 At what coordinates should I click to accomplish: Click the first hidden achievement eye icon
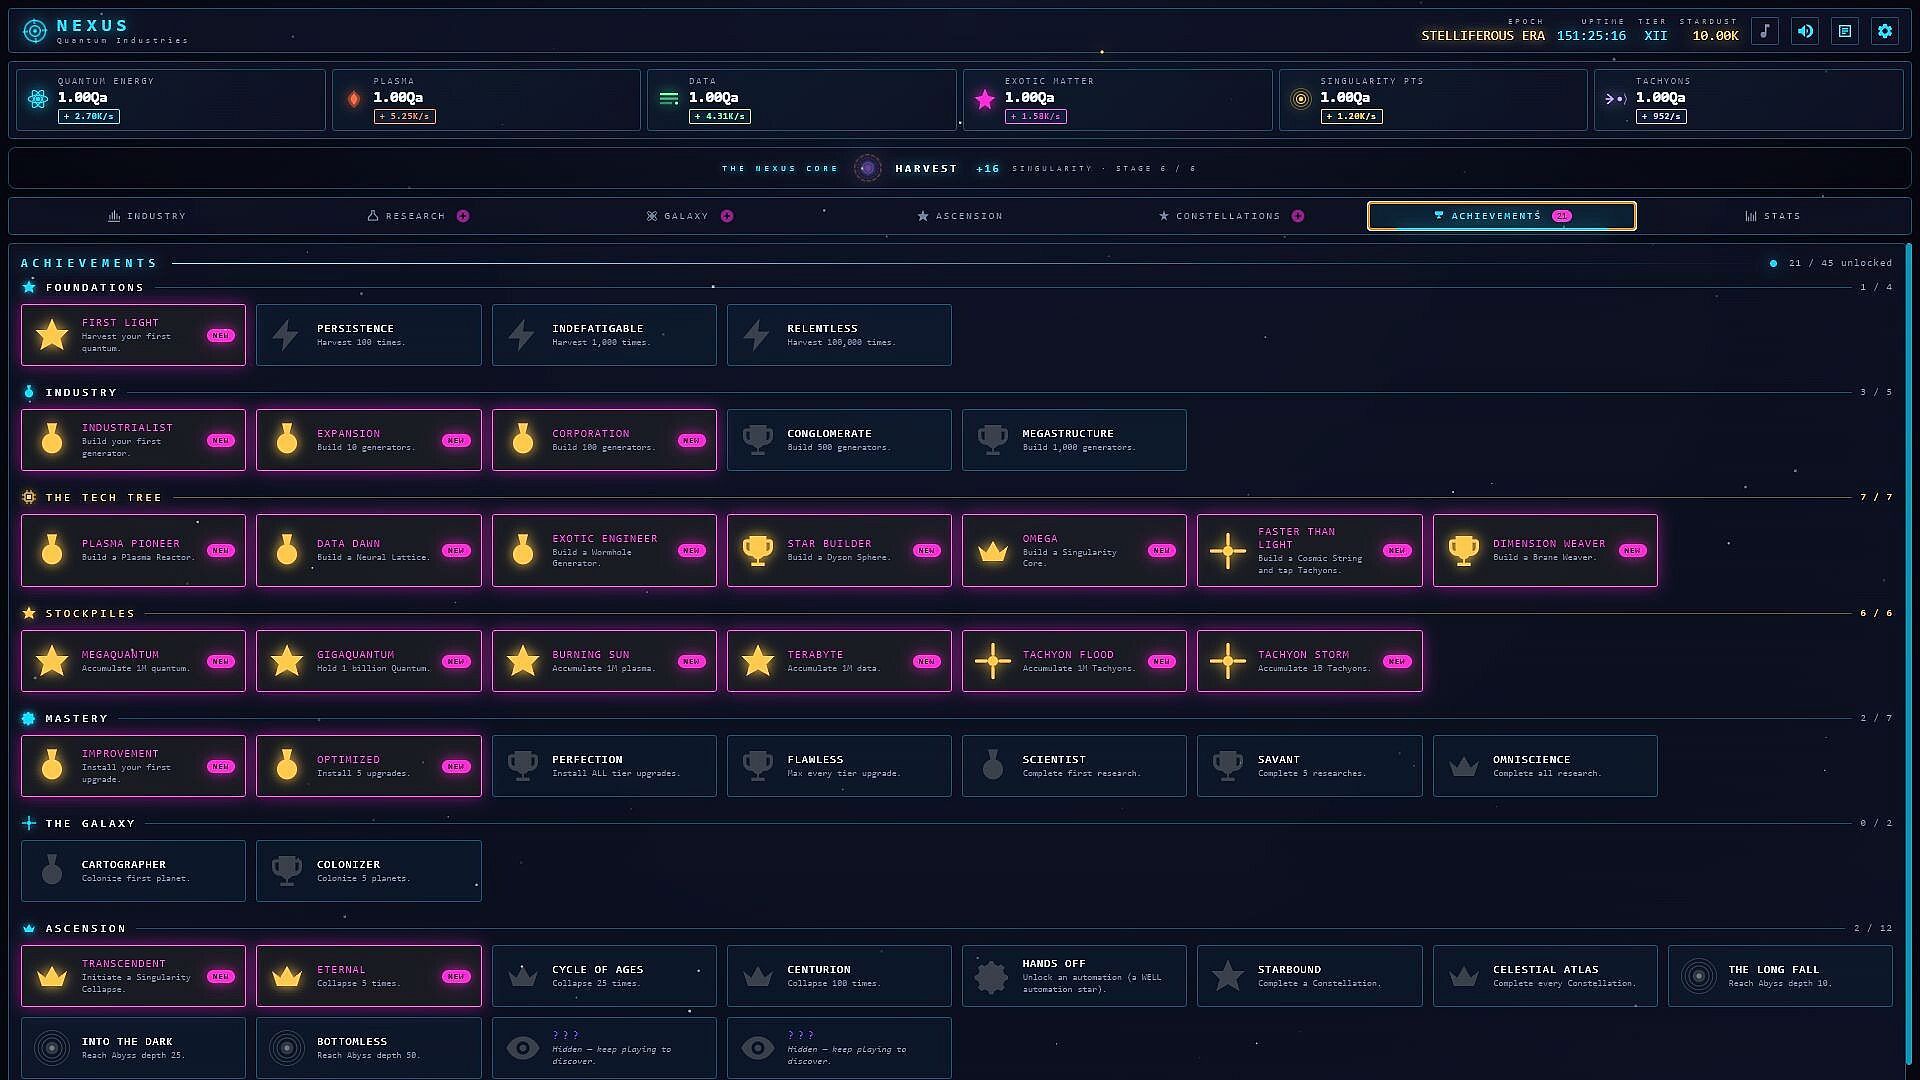pos(522,1048)
